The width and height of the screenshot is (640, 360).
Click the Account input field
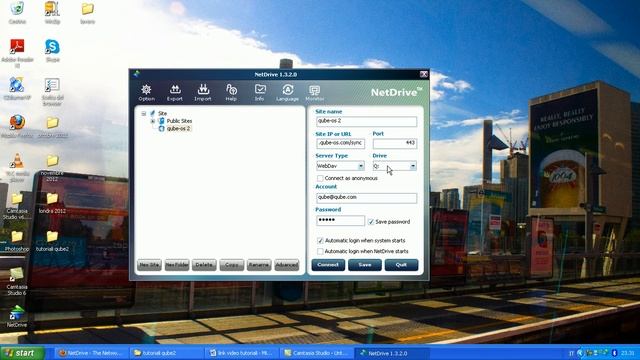[x=367, y=198]
